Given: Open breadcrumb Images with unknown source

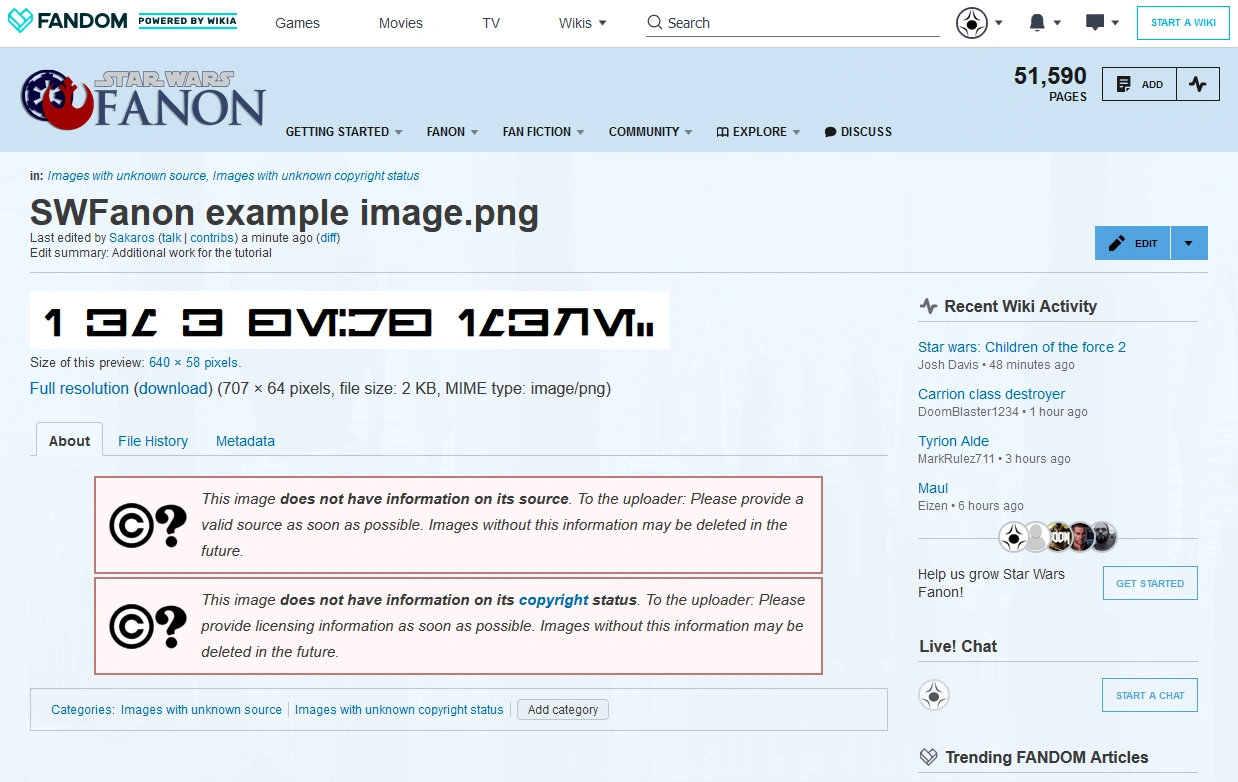Looking at the screenshot, I should (127, 176).
